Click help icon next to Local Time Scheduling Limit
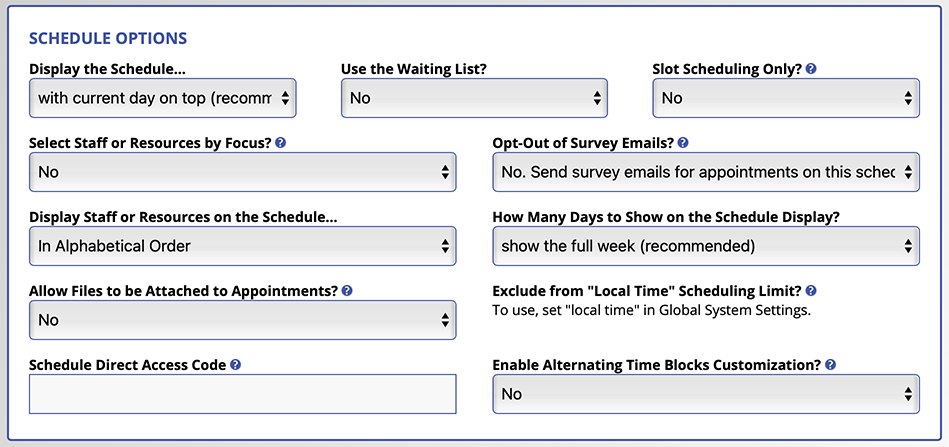949x447 pixels. tap(812, 291)
